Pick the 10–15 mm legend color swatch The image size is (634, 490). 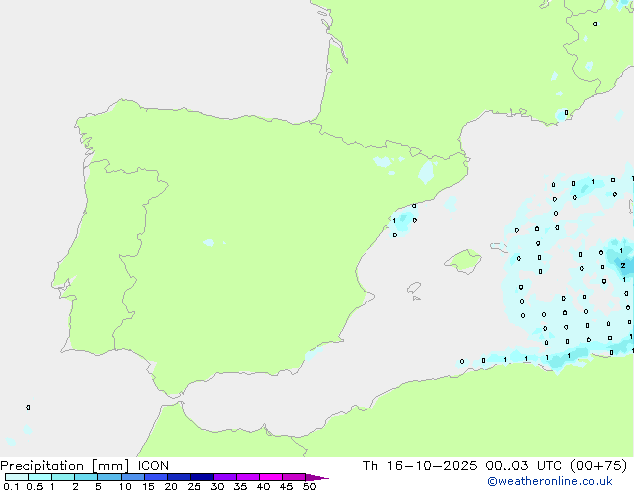point(133,477)
